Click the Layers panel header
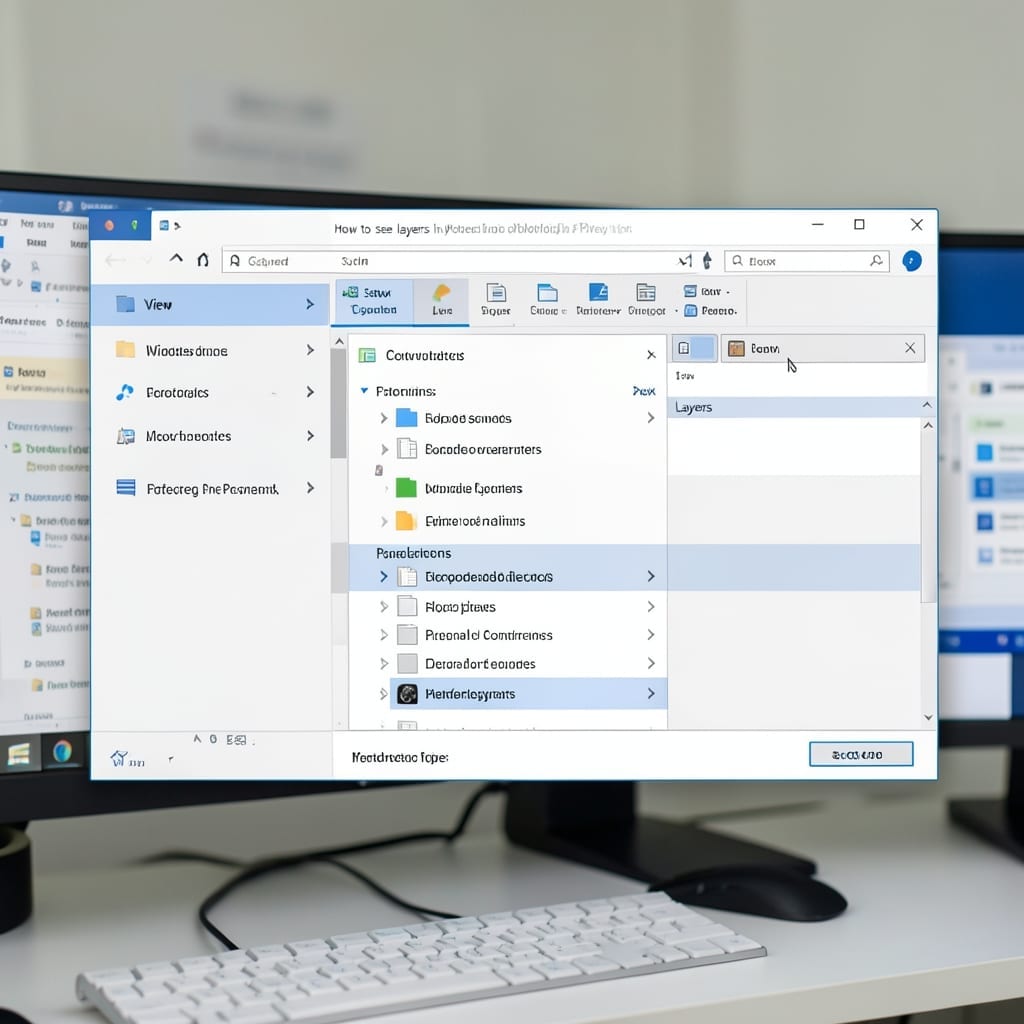The width and height of the screenshot is (1024, 1024). 801,407
